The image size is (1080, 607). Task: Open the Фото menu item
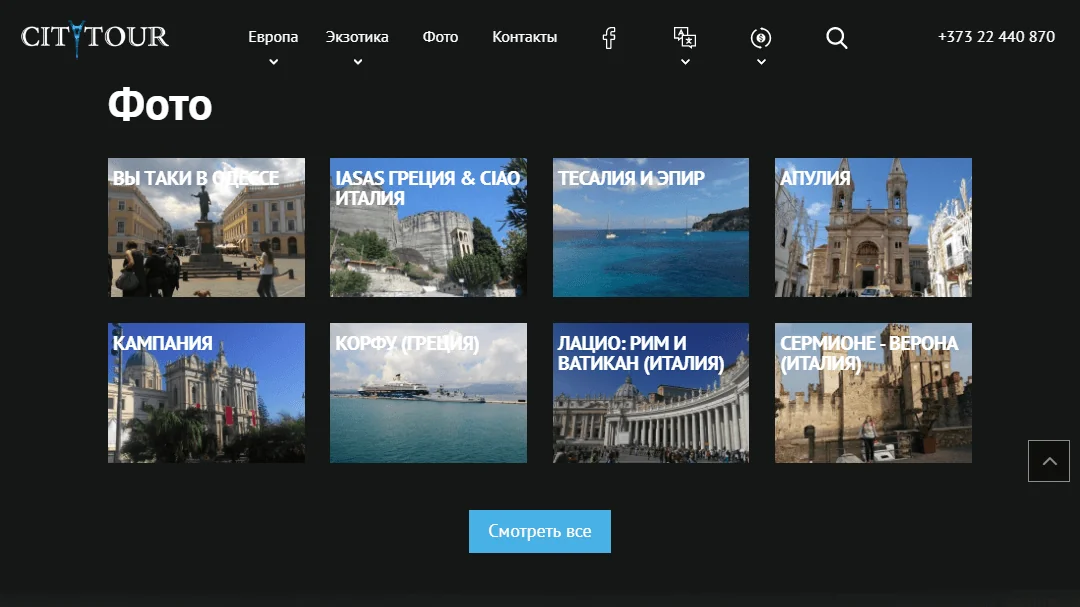click(440, 37)
